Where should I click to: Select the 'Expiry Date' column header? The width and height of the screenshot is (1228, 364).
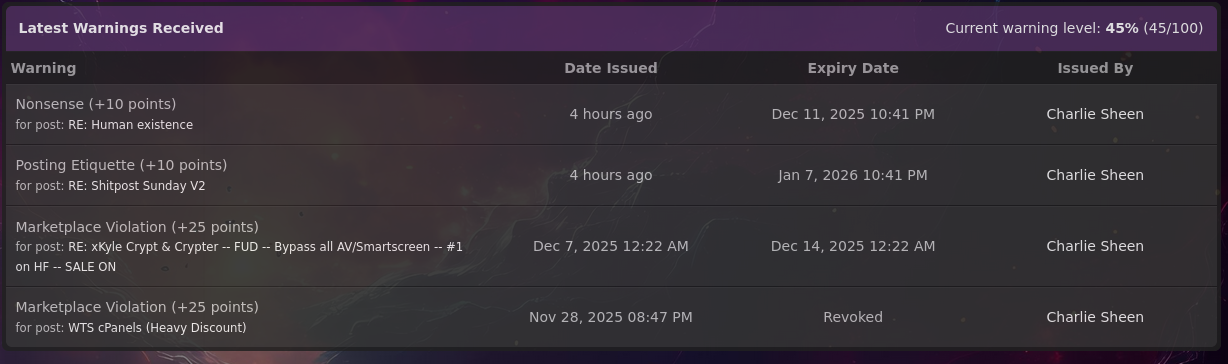[x=853, y=68]
